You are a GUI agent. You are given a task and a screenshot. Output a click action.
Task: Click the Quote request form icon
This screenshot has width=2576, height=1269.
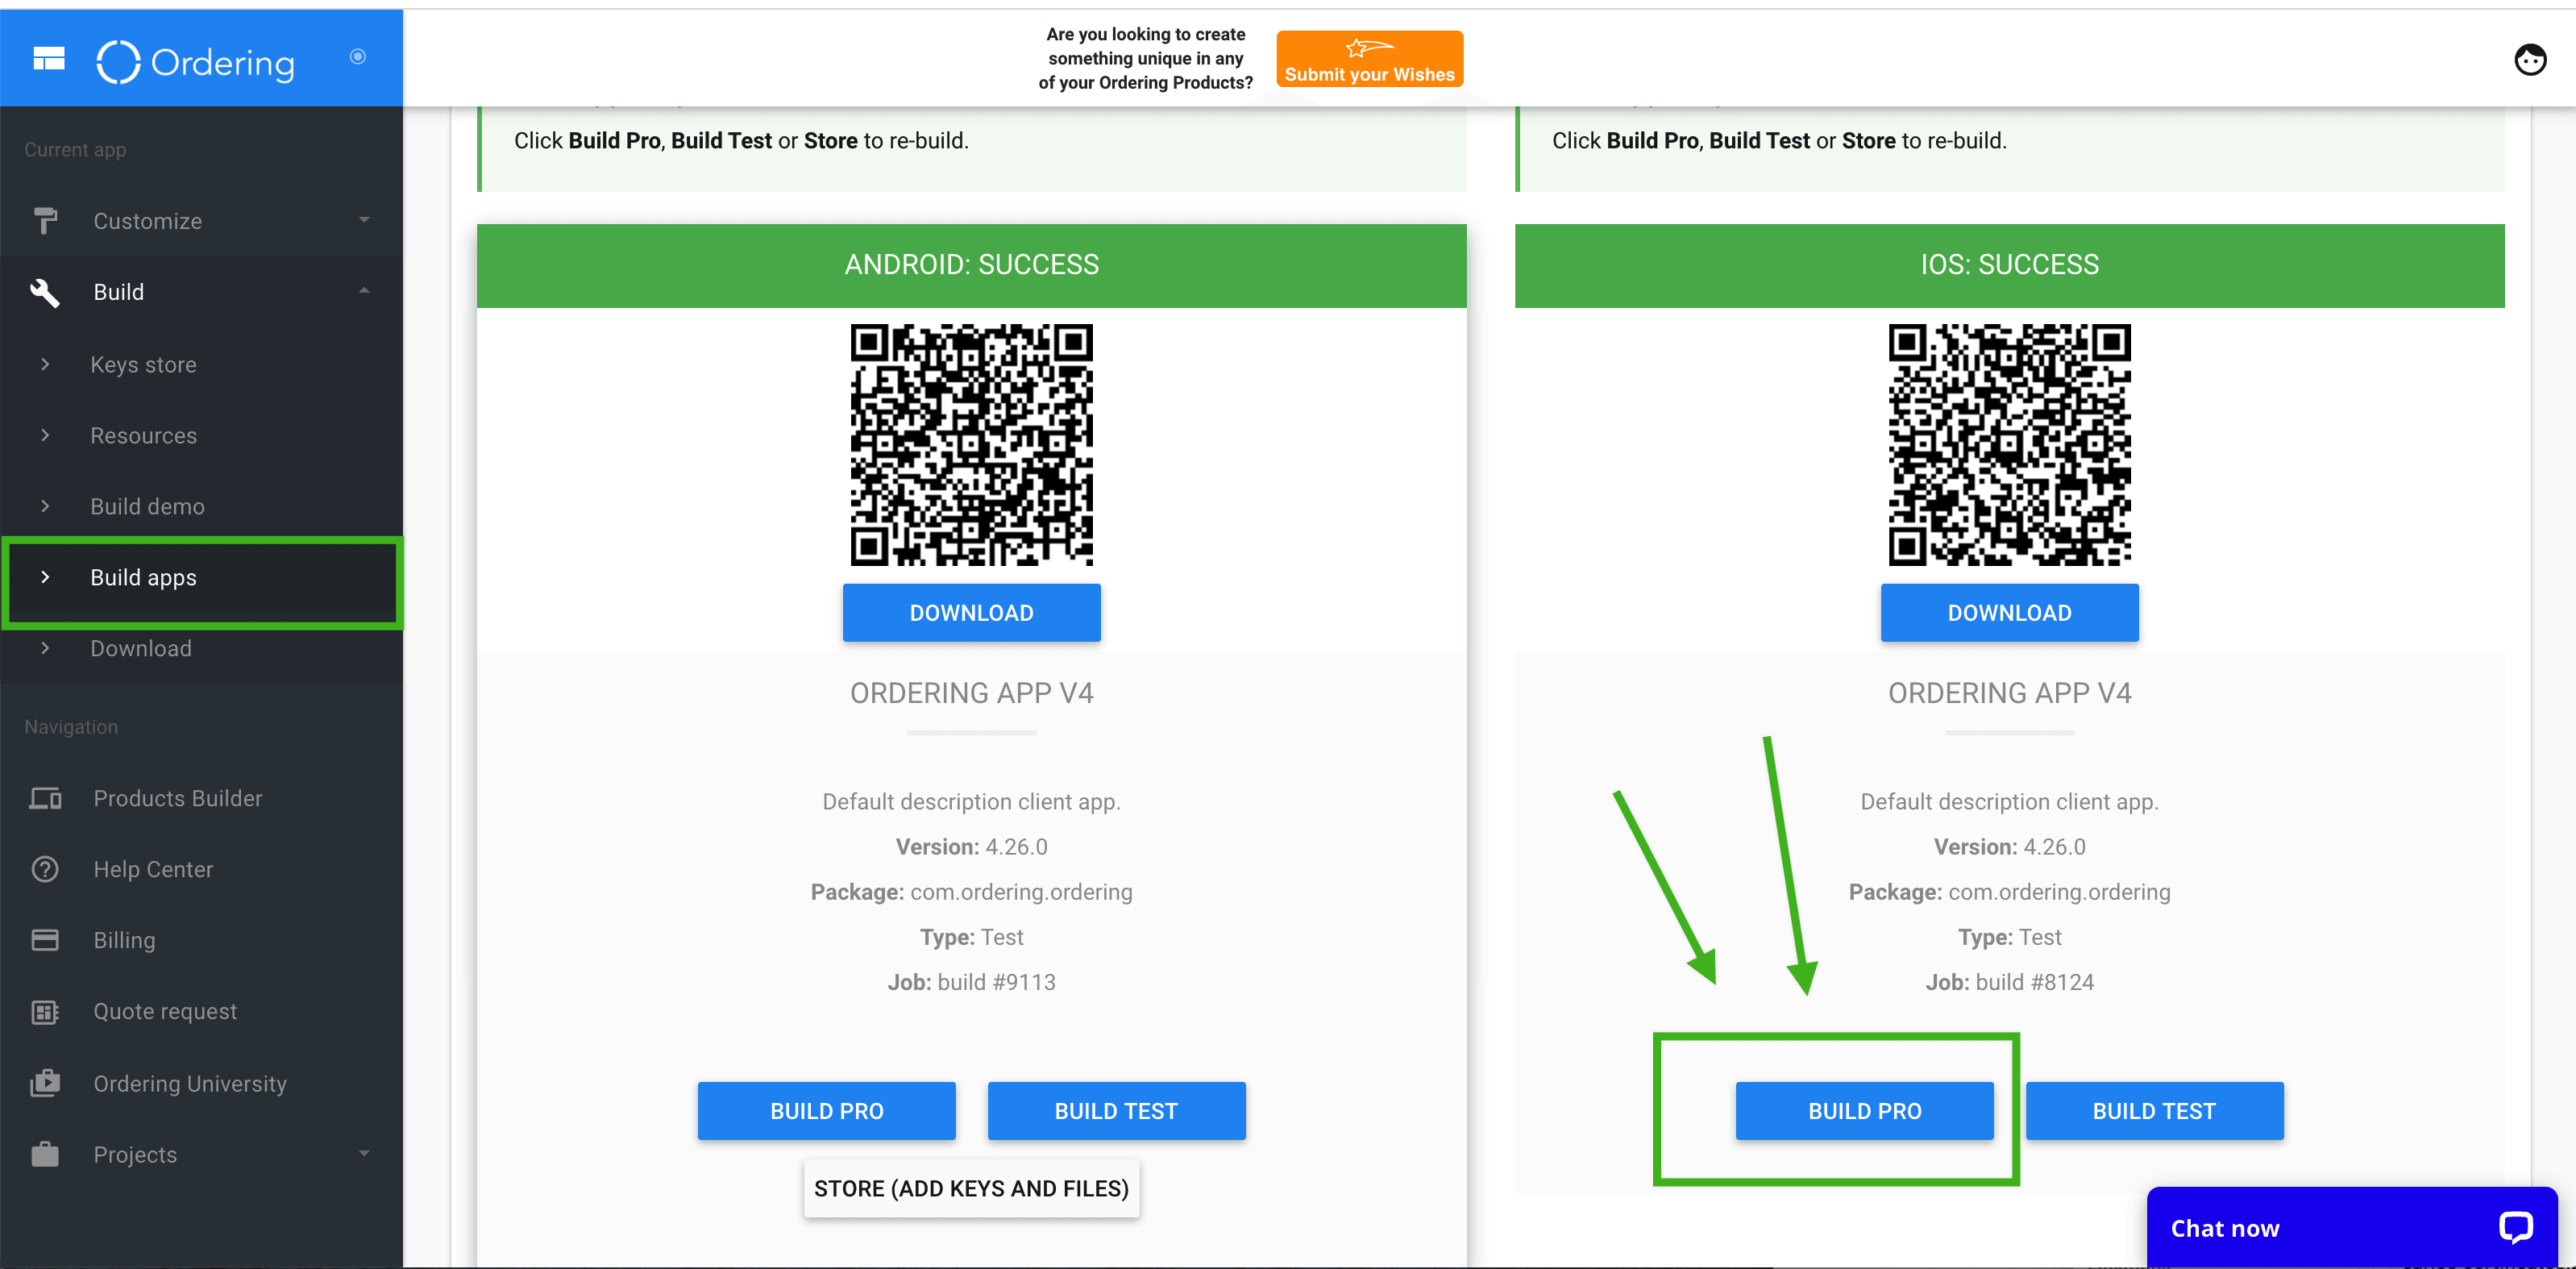[x=45, y=1012]
